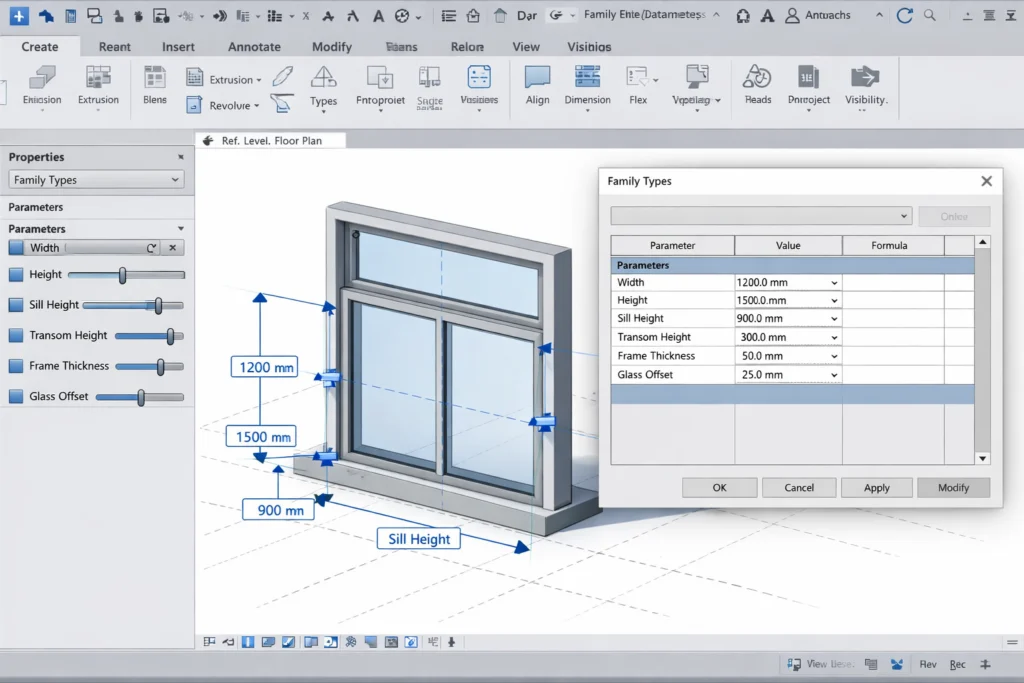Click Apply in the Family Types dialog
1024x683 pixels.
point(876,487)
